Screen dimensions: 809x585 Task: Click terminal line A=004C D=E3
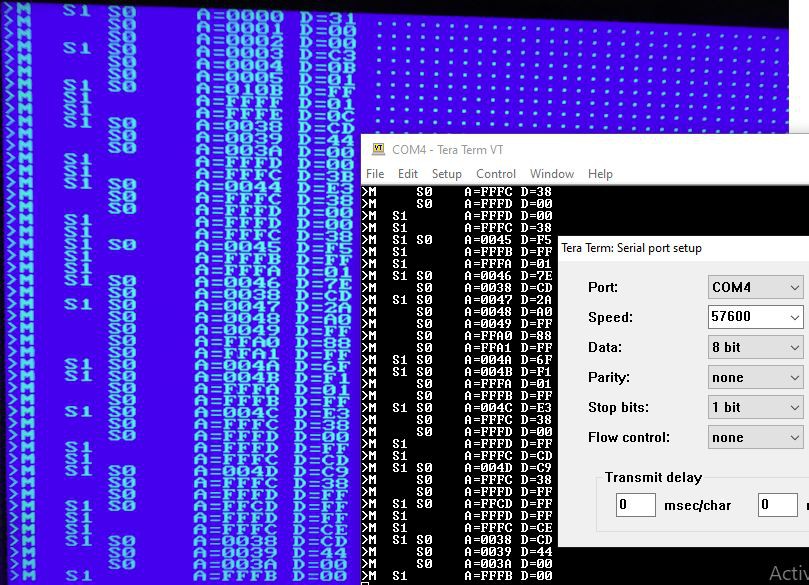click(457, 408)
